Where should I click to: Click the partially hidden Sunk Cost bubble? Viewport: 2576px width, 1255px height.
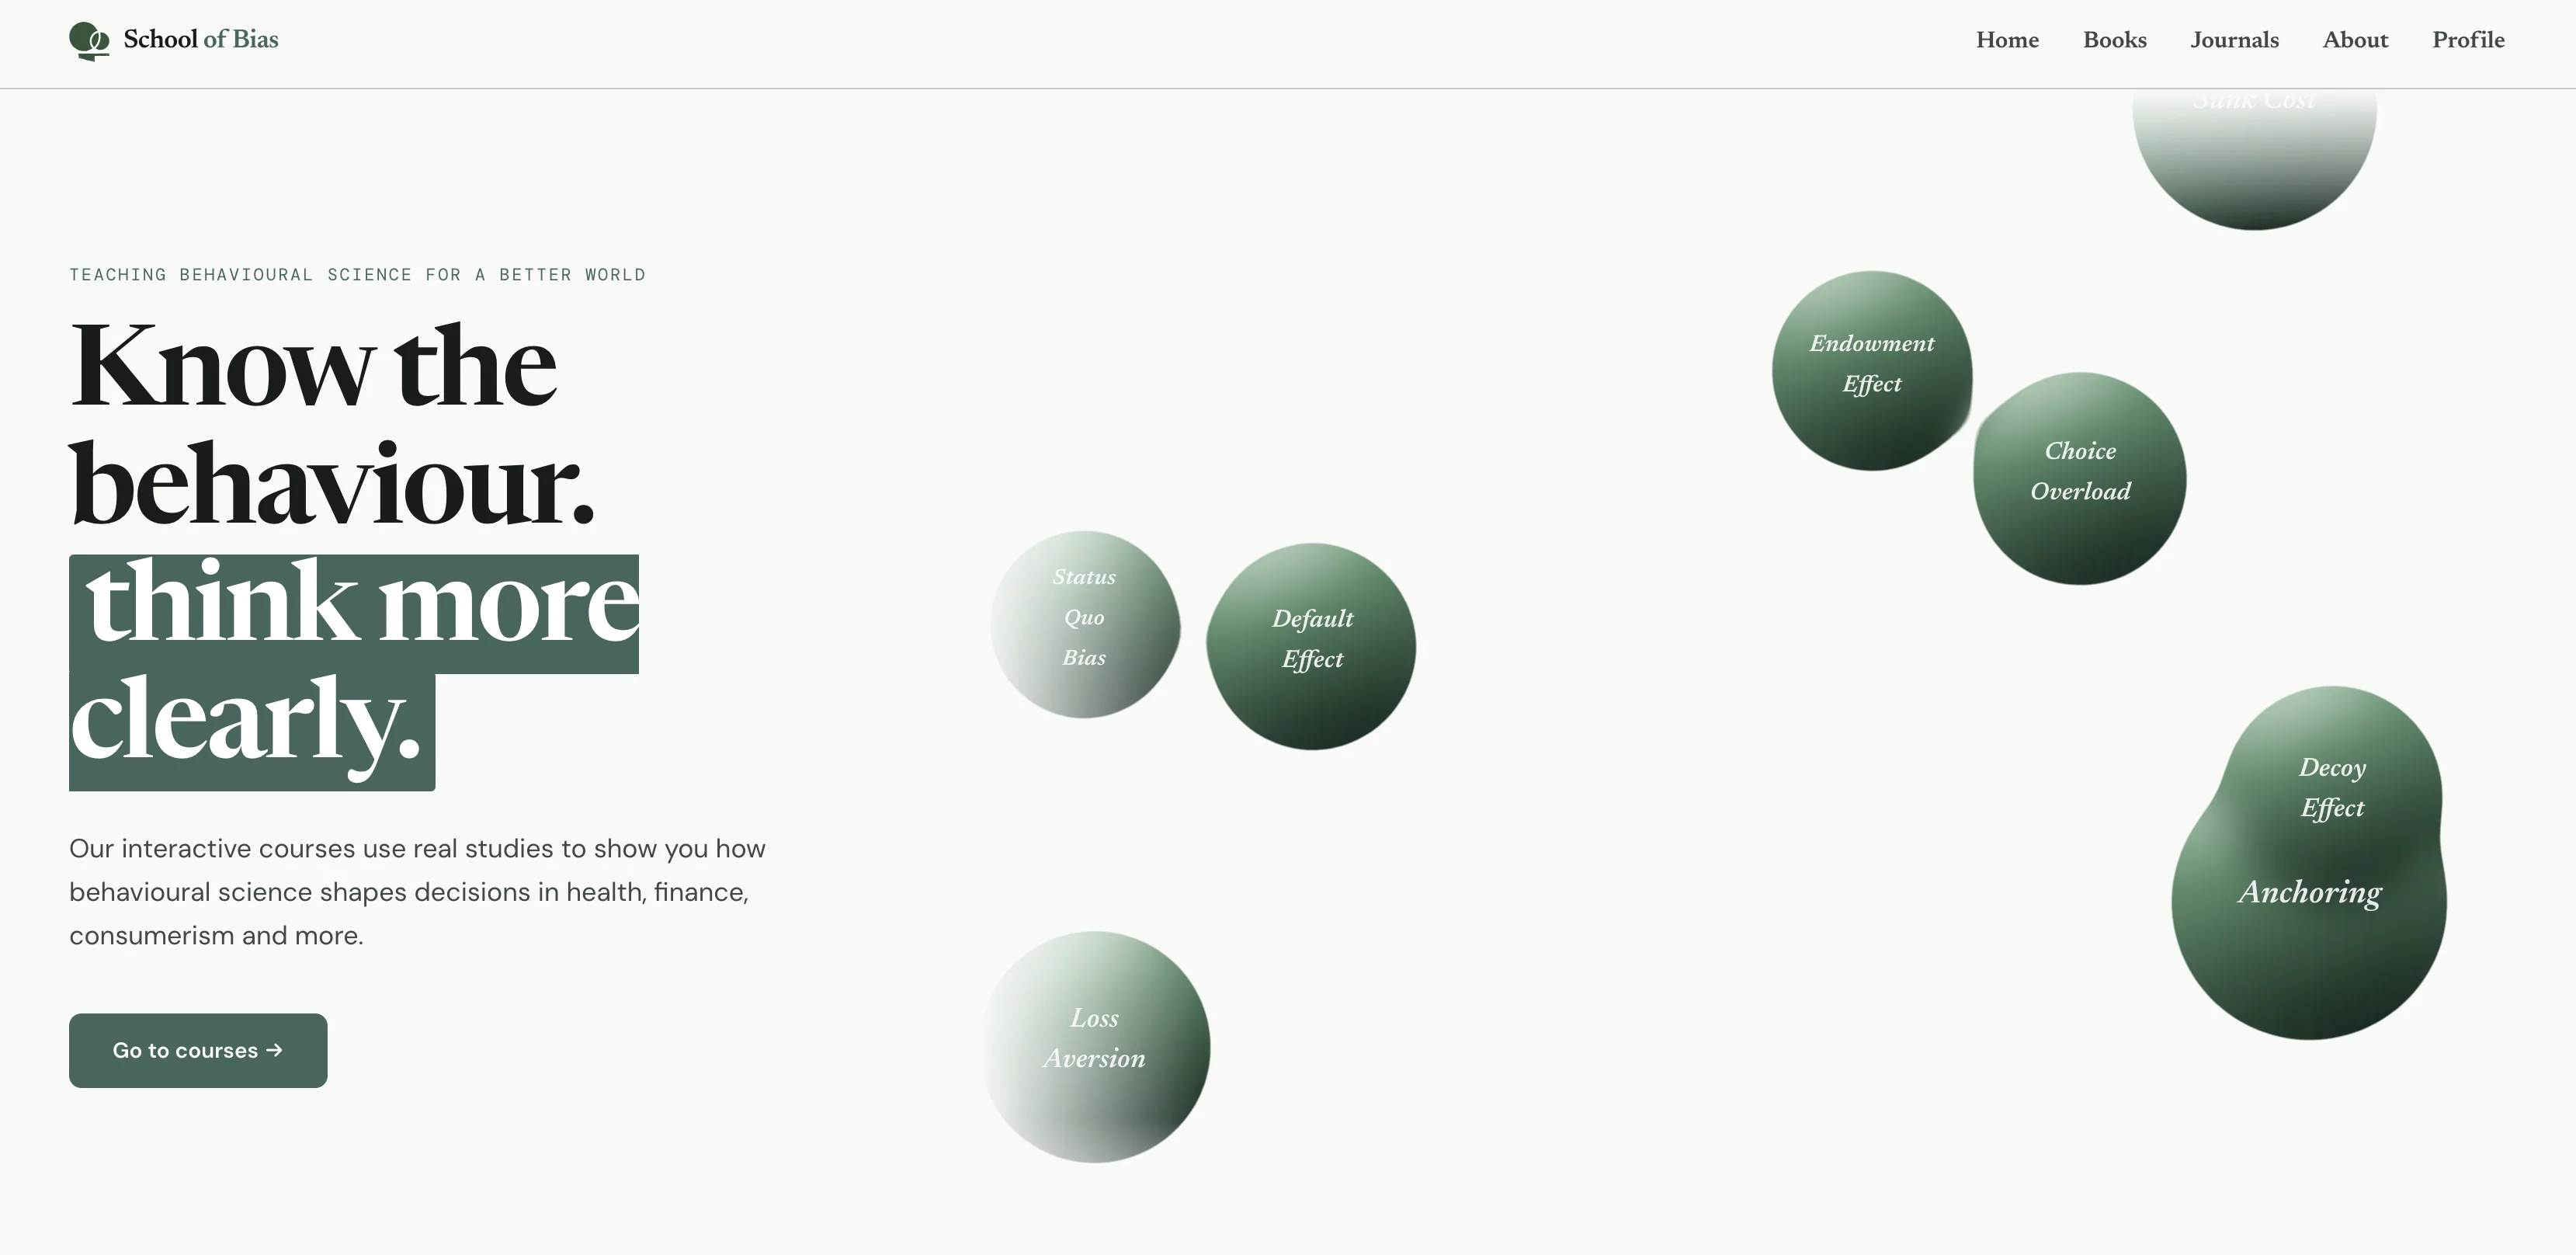[2254, 160]
